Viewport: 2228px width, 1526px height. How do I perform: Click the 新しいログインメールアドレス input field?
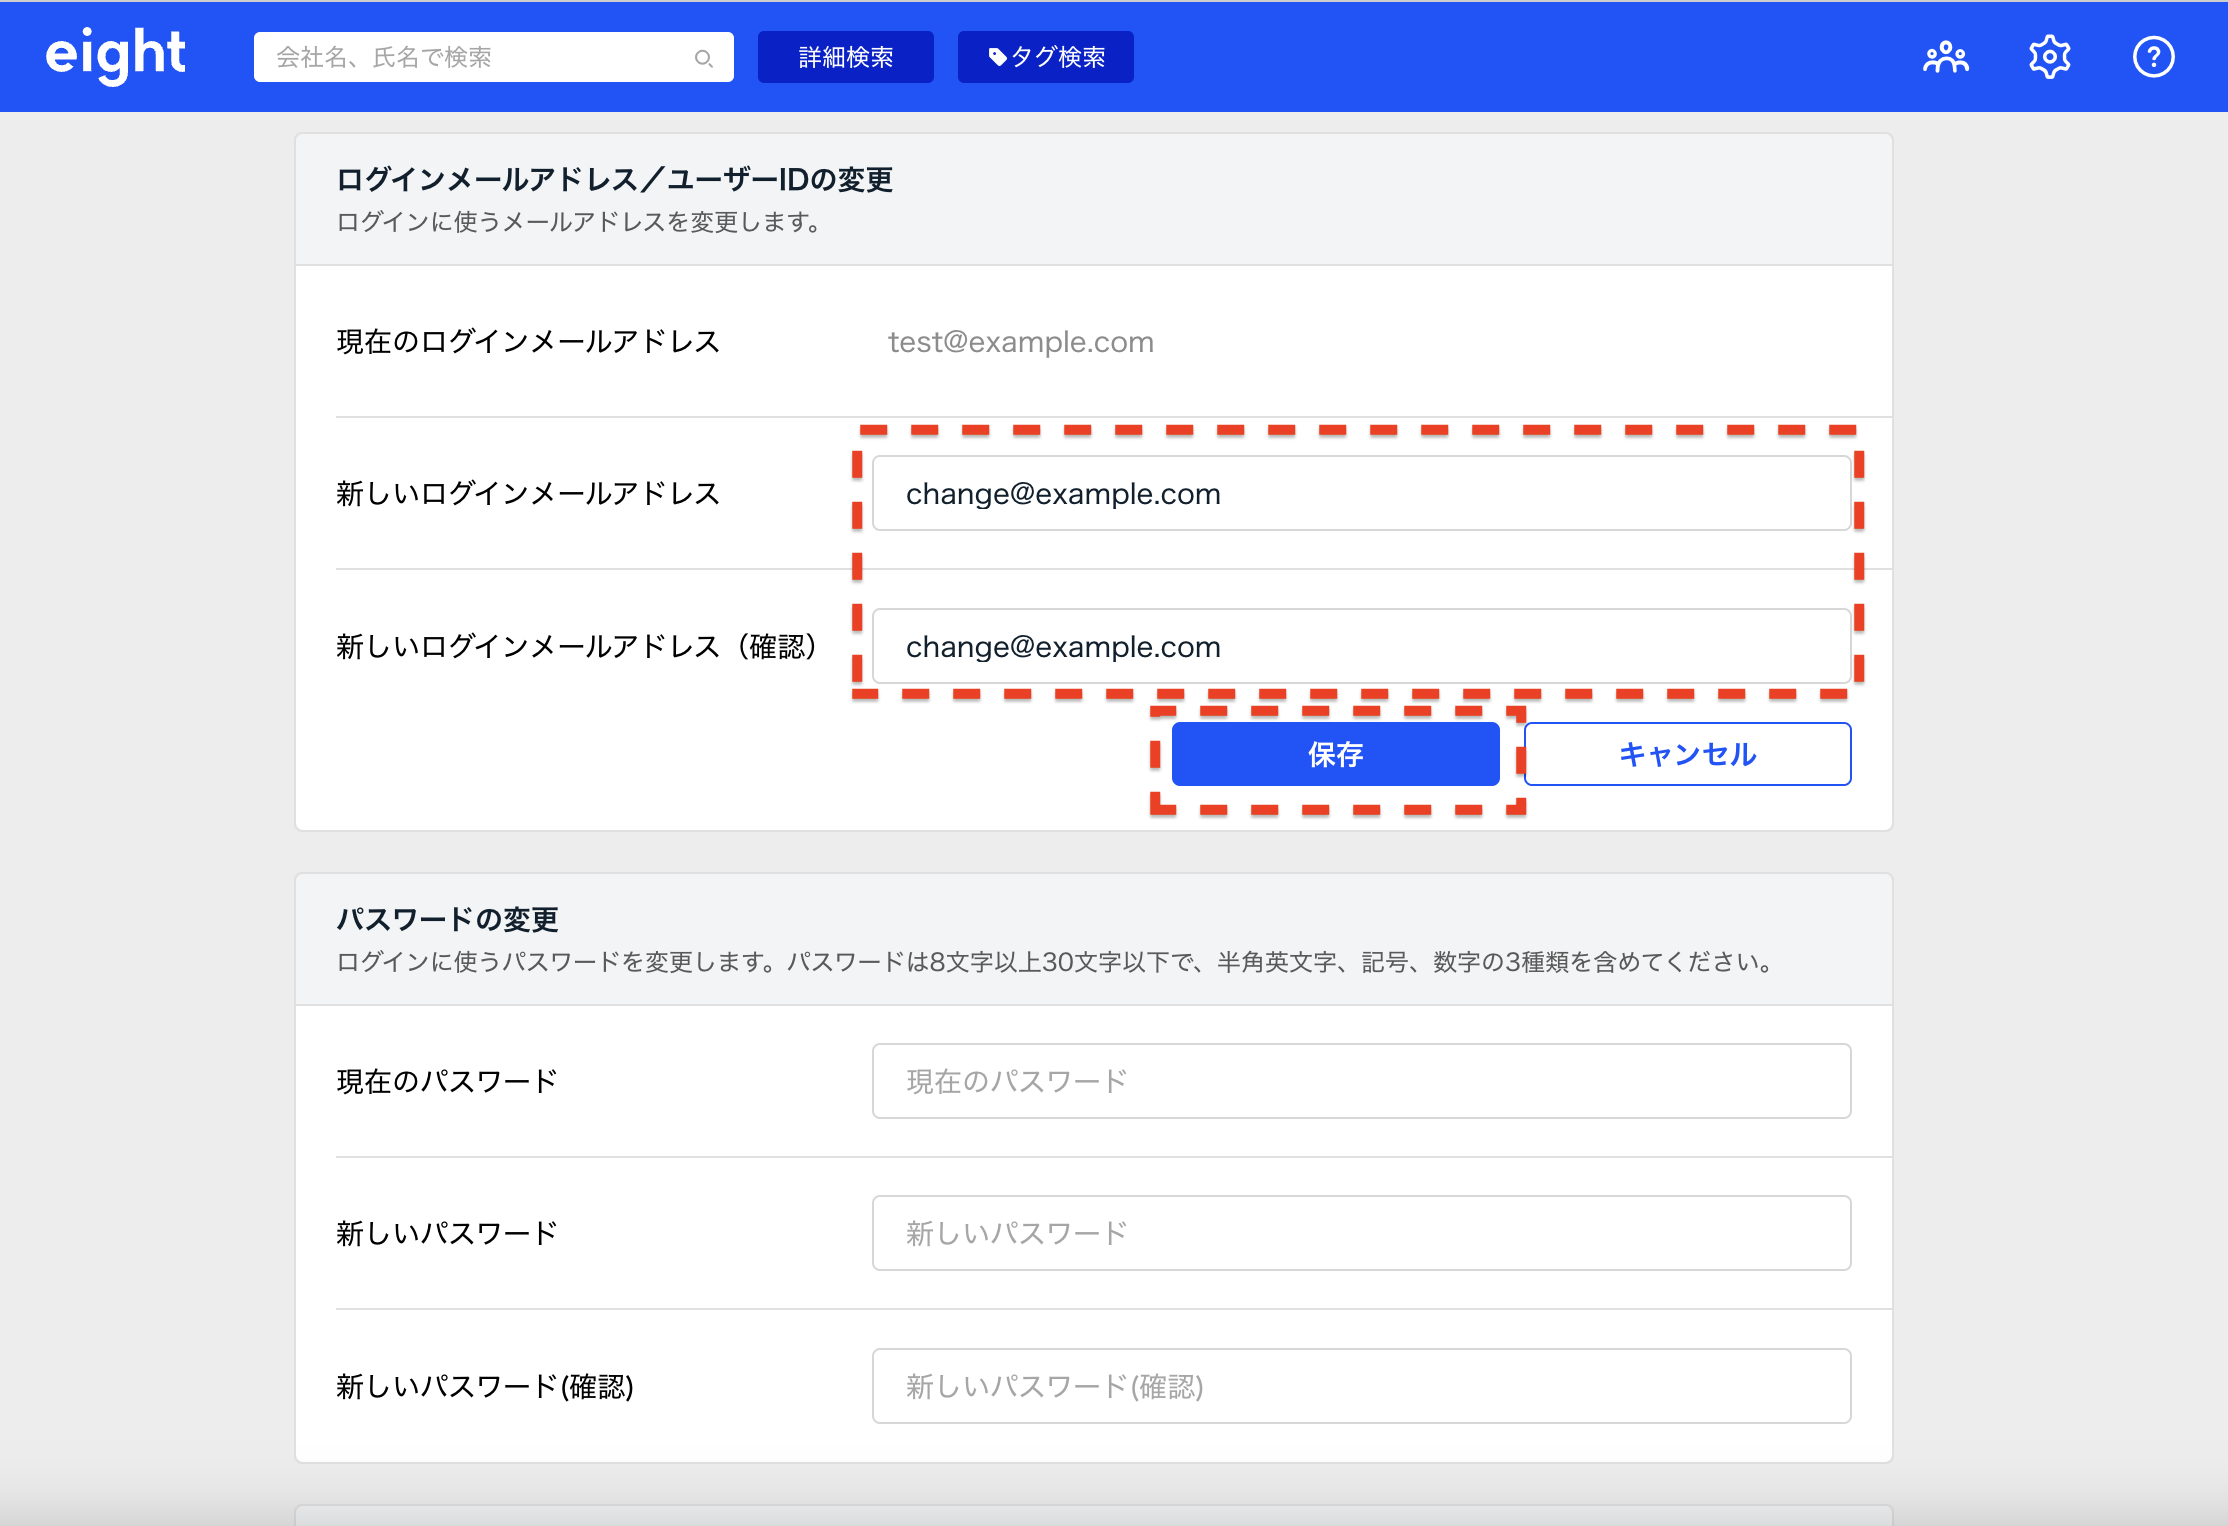1360,494
